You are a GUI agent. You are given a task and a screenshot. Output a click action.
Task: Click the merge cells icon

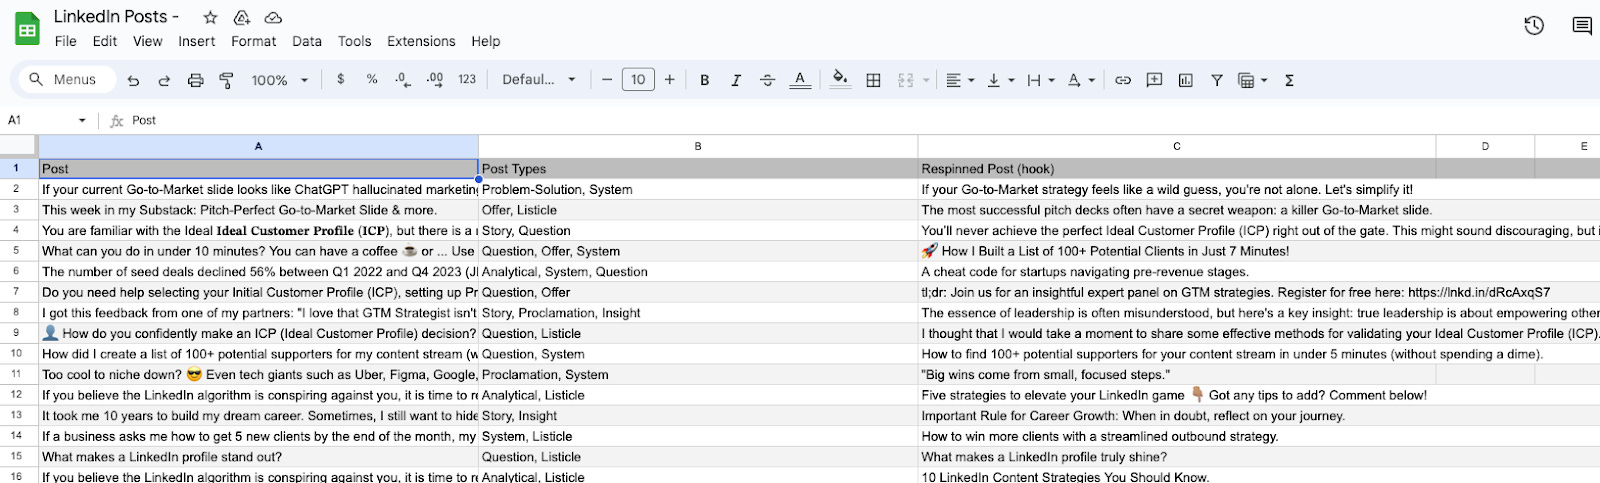tap(906, 80)
